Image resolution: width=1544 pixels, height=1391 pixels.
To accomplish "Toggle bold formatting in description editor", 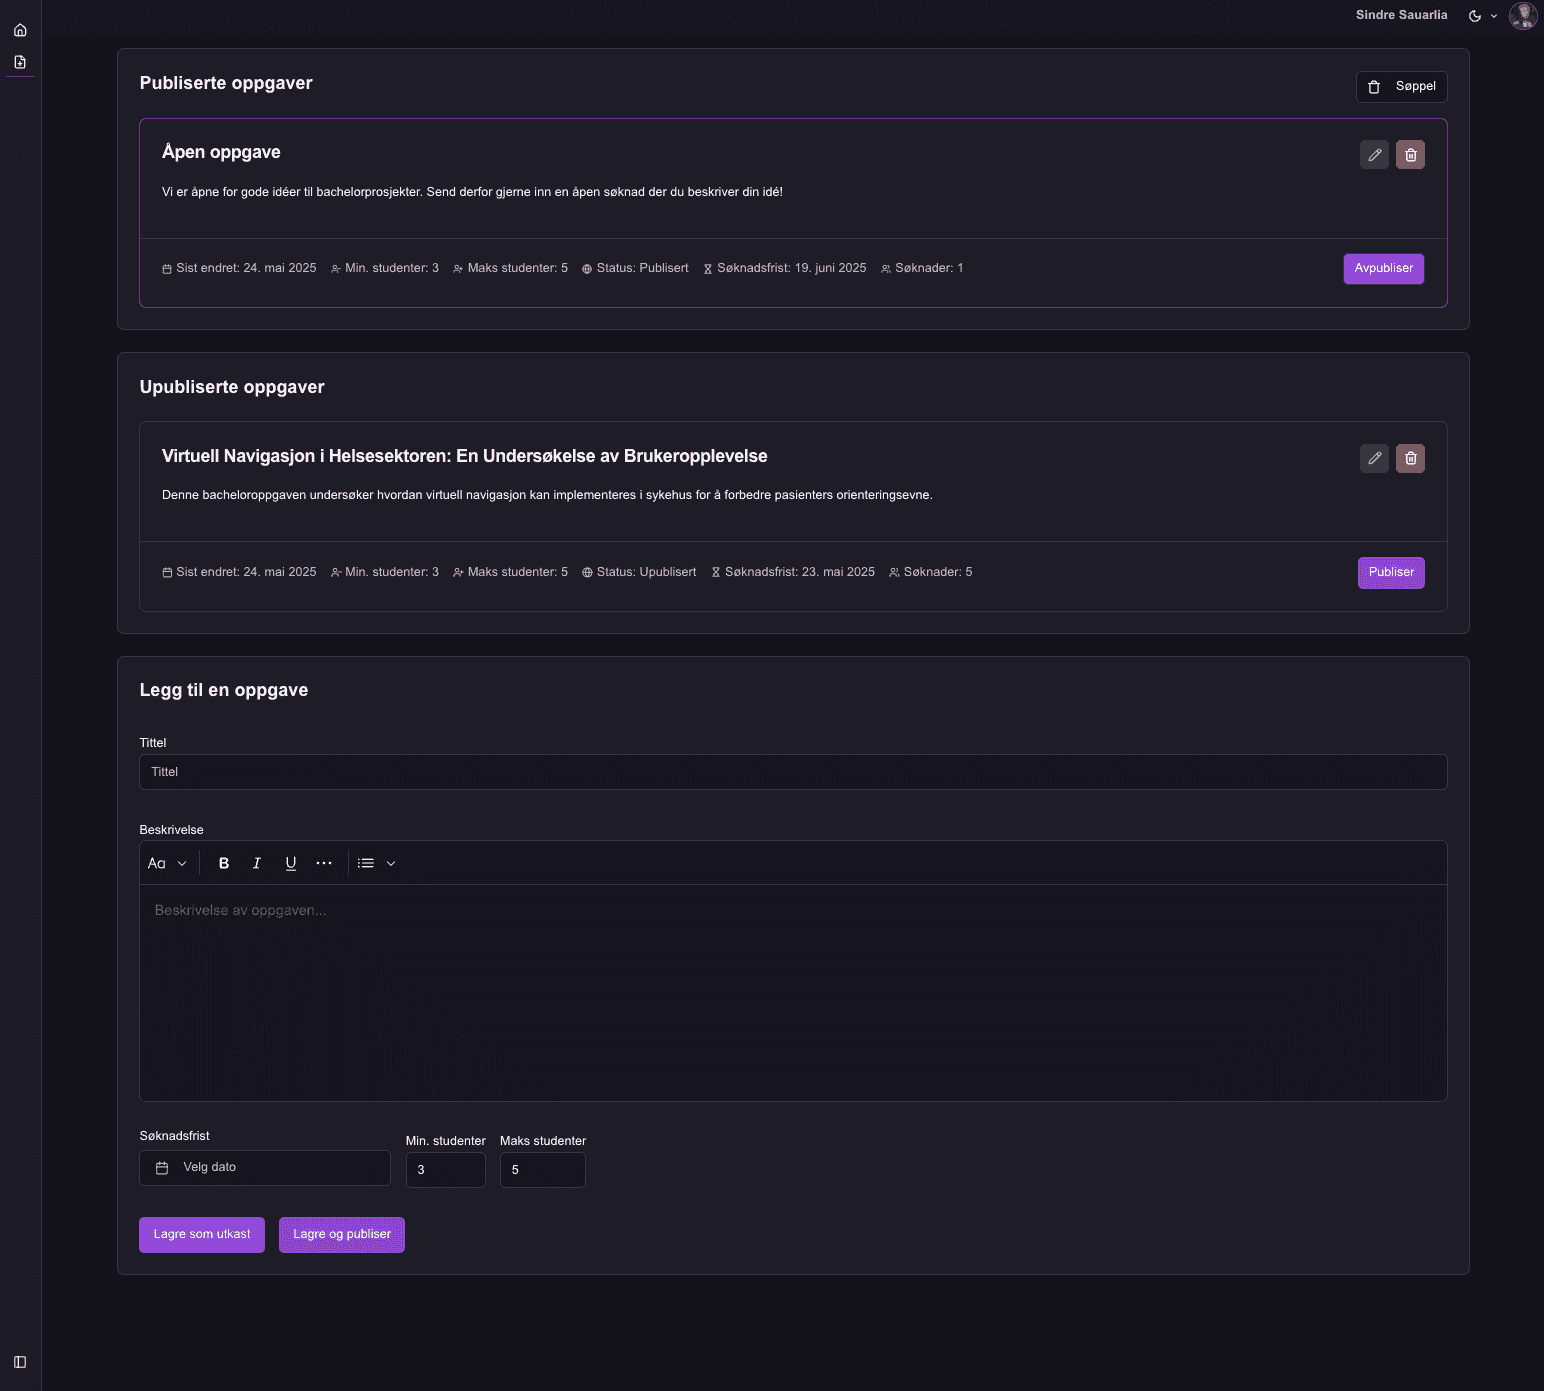I will coord(224,863).
